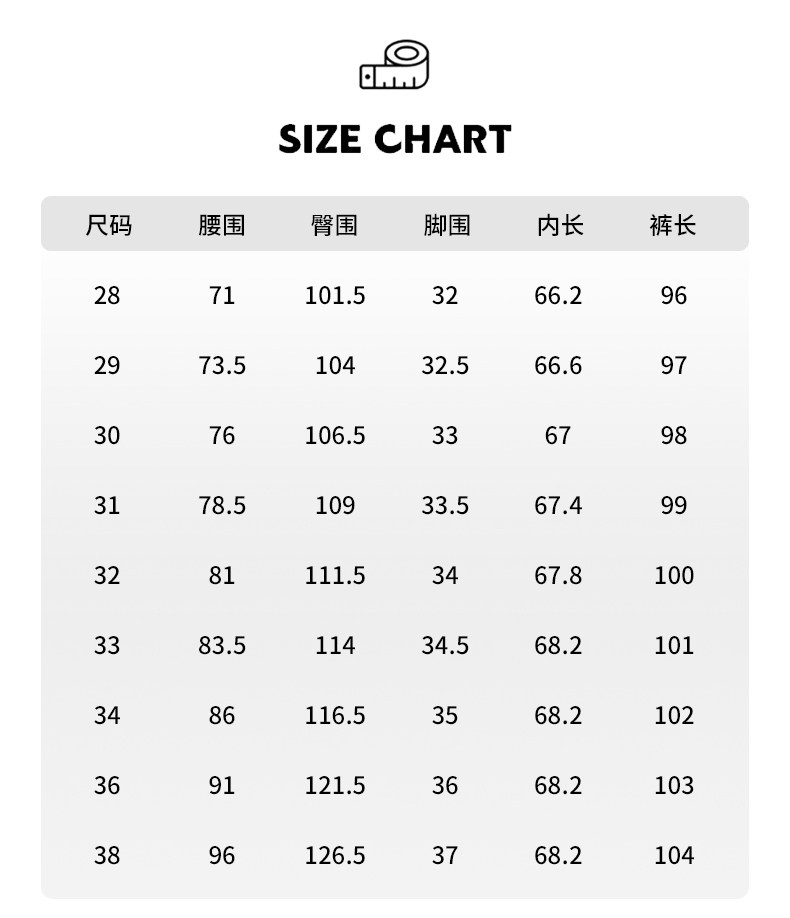Select hip value 101.5 cell
Image resolution: width=790 pixels, height=918 pixels.
335,296
